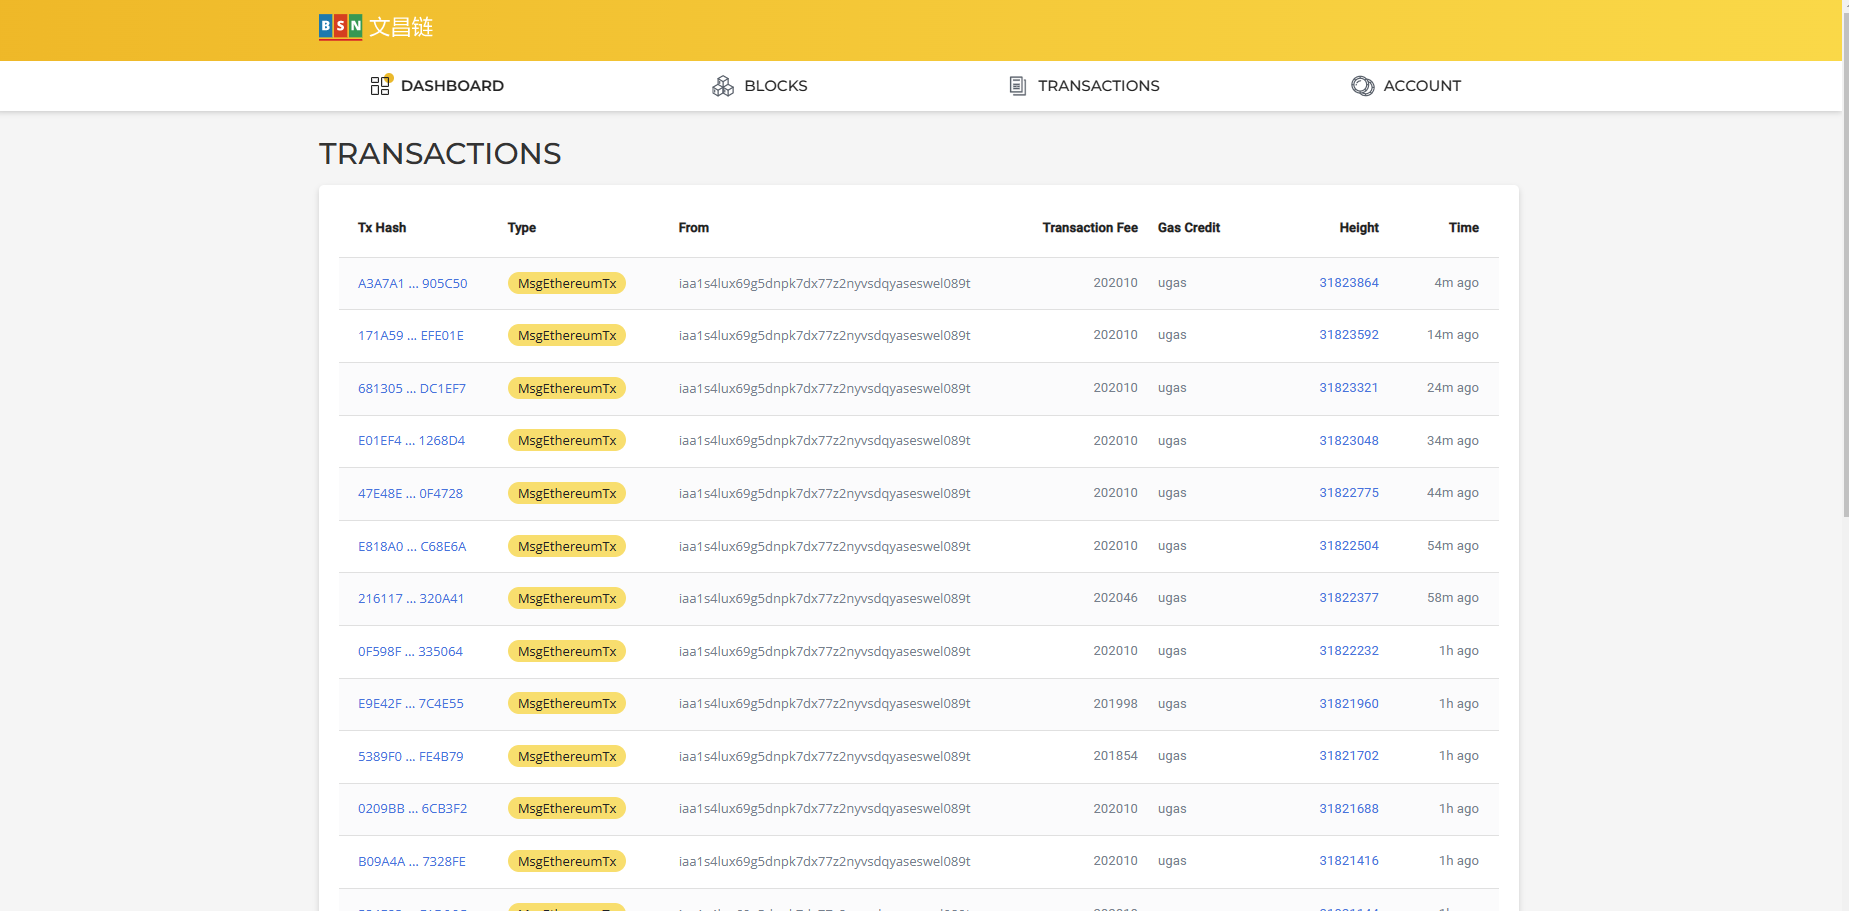This screenshot has height=911, width=1849.
Task: View block height 31821416
Action: tap(1348, 860)
